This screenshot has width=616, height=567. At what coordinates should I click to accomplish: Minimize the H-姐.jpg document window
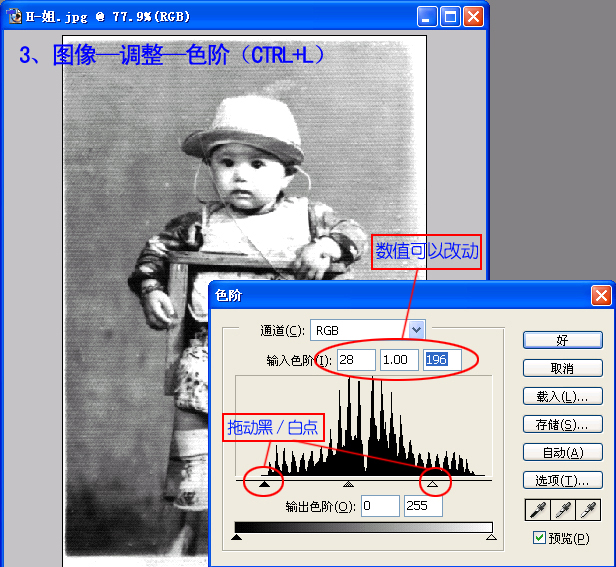[x=427, y=17]
